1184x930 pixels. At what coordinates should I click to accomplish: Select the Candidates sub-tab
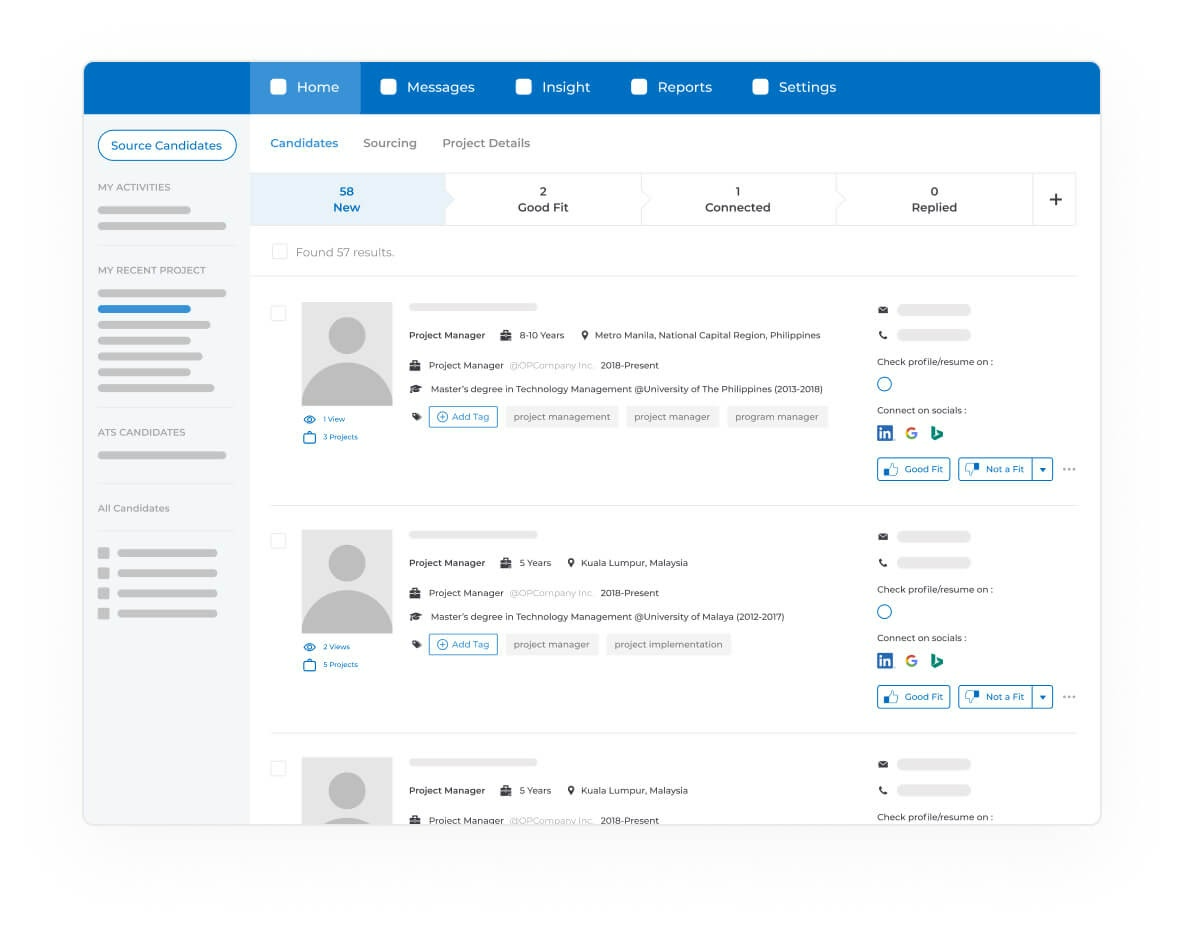coord(304,143)
